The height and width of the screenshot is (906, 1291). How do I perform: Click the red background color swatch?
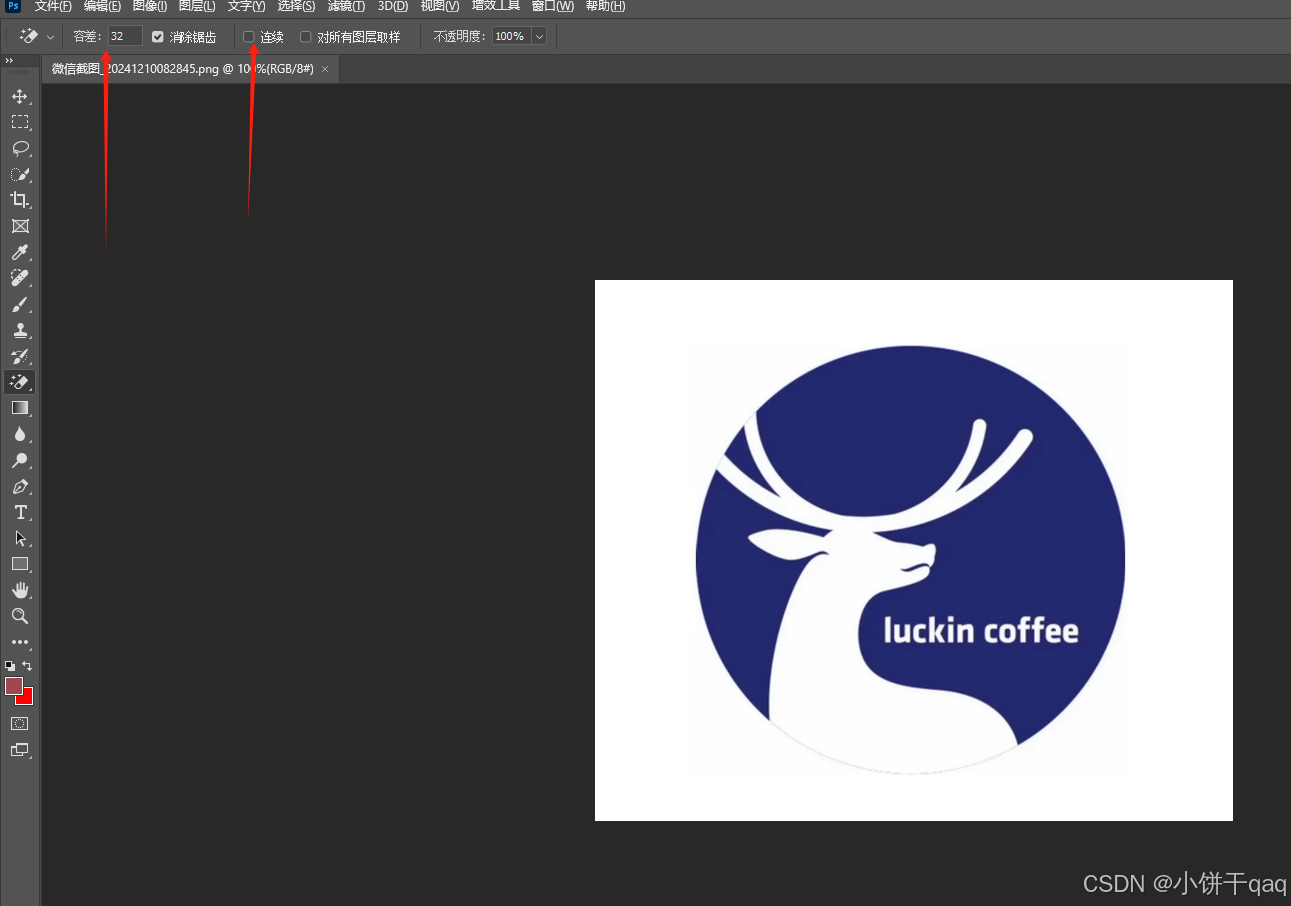27,698
